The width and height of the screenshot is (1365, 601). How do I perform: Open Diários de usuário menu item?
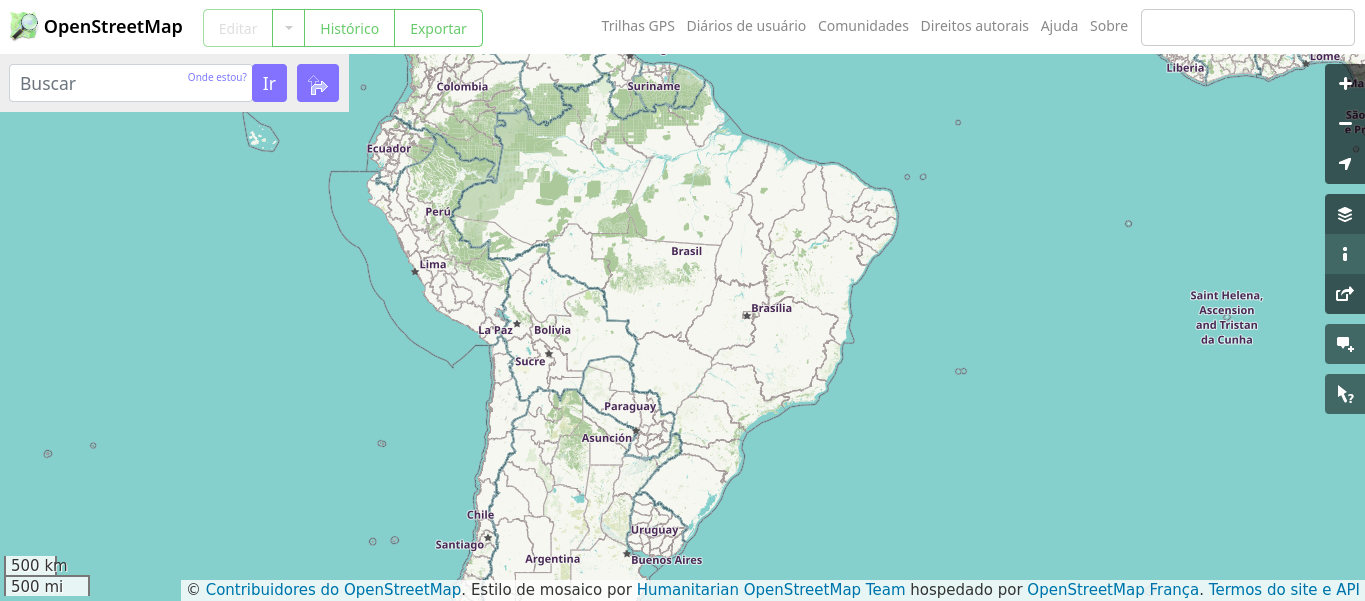point(746,26)
